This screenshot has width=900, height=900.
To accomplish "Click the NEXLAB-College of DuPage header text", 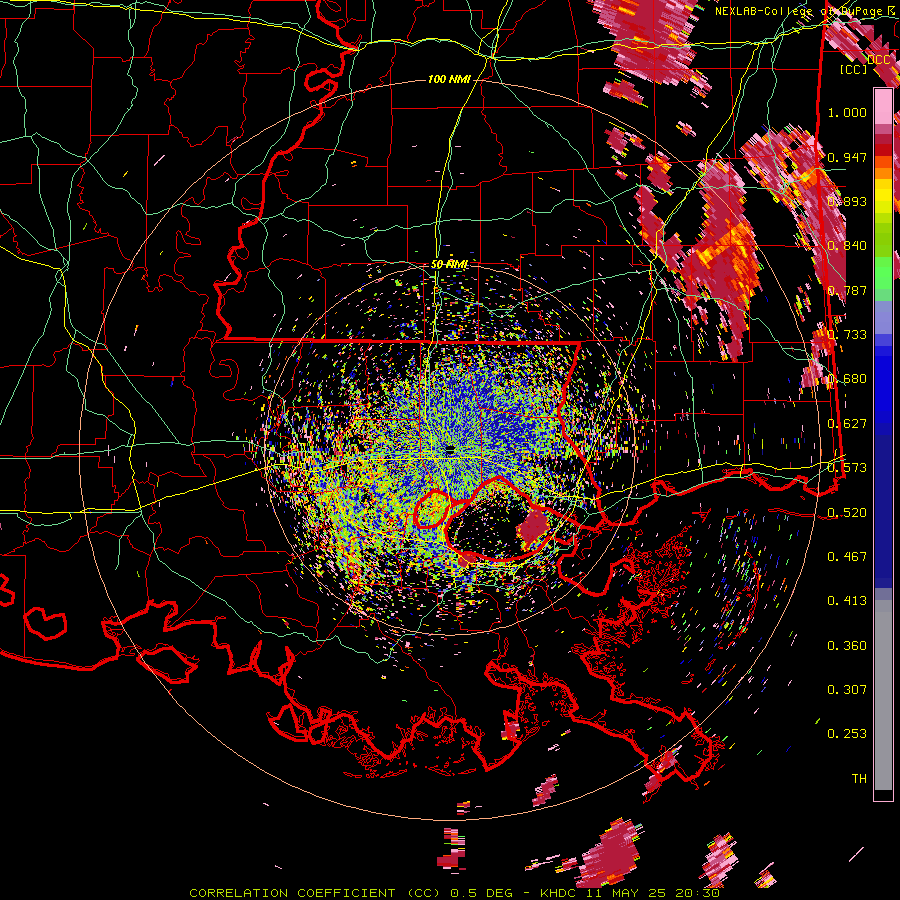I will [802, 11].
